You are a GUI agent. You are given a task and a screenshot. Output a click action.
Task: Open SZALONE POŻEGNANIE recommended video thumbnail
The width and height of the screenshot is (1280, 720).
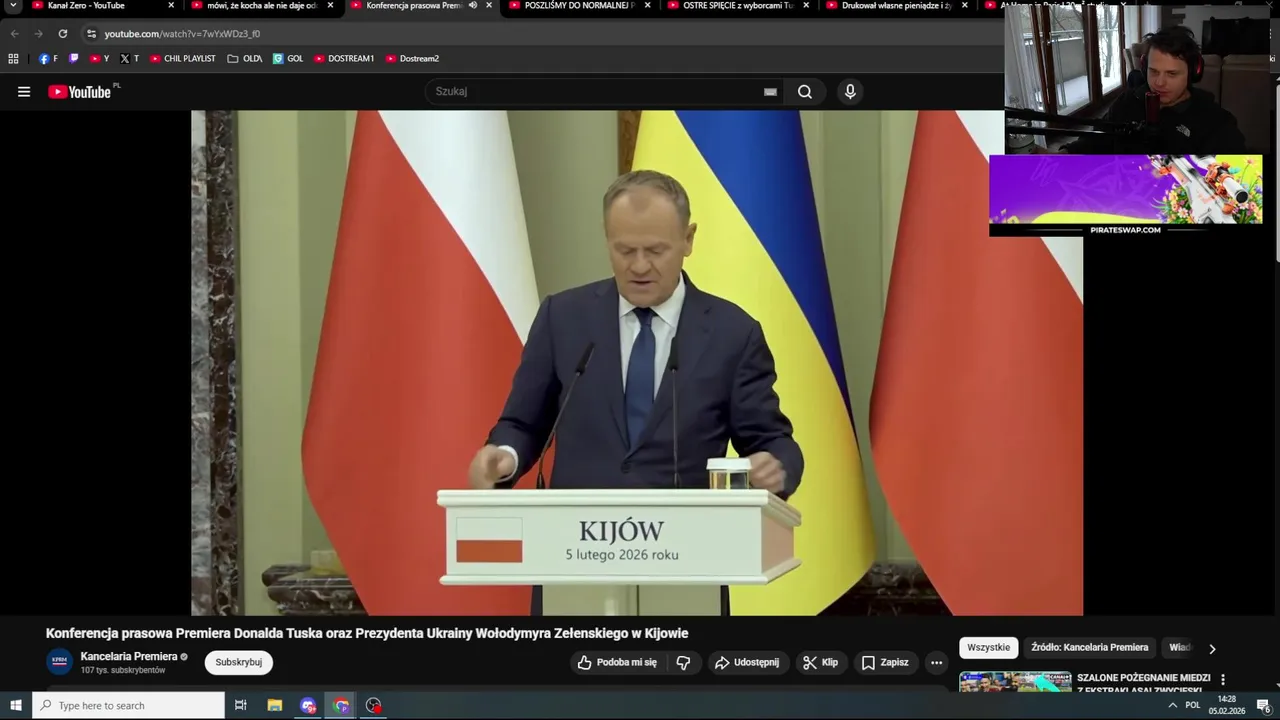pyautogui.click(x=1015, y=682)
